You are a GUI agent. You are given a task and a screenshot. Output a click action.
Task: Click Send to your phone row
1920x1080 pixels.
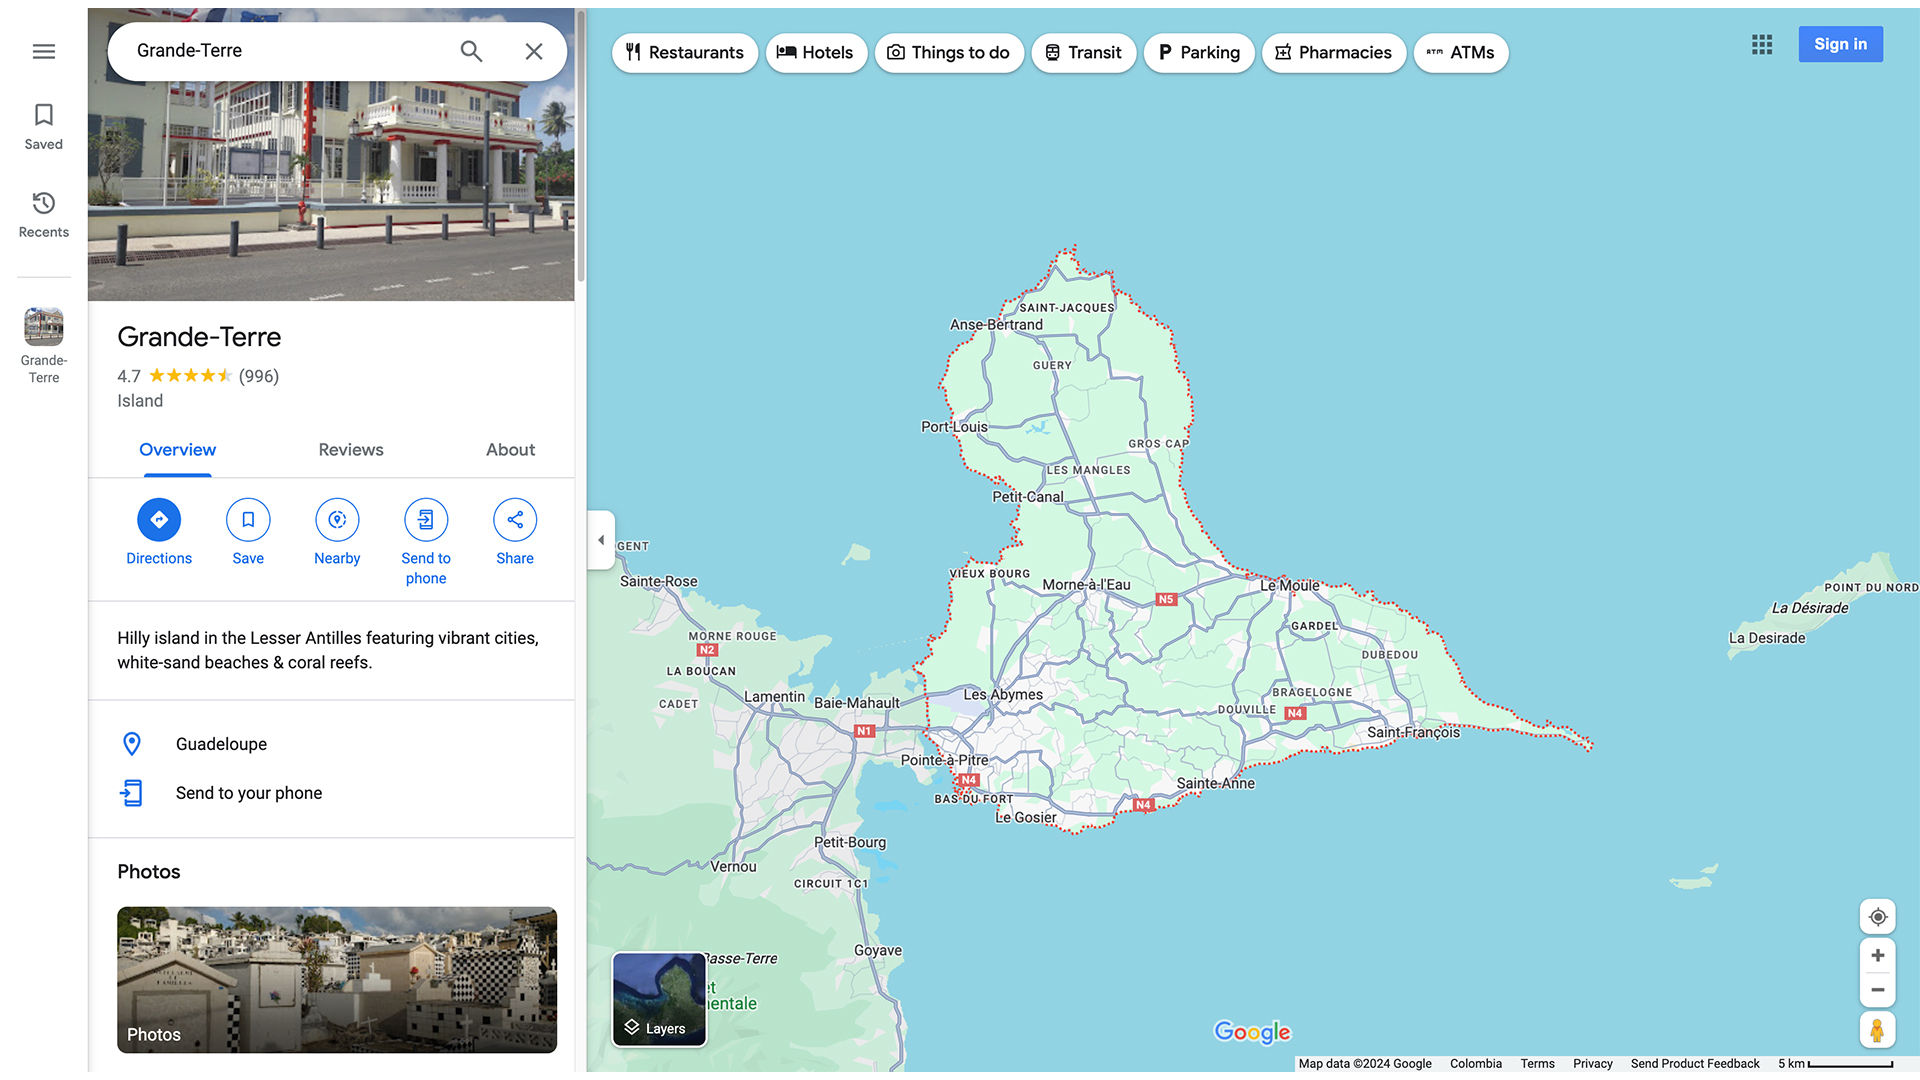click(331, 793)
